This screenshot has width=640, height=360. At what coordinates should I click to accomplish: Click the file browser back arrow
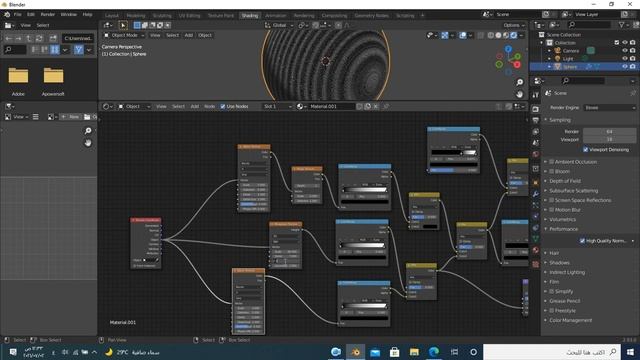point(9,38)
